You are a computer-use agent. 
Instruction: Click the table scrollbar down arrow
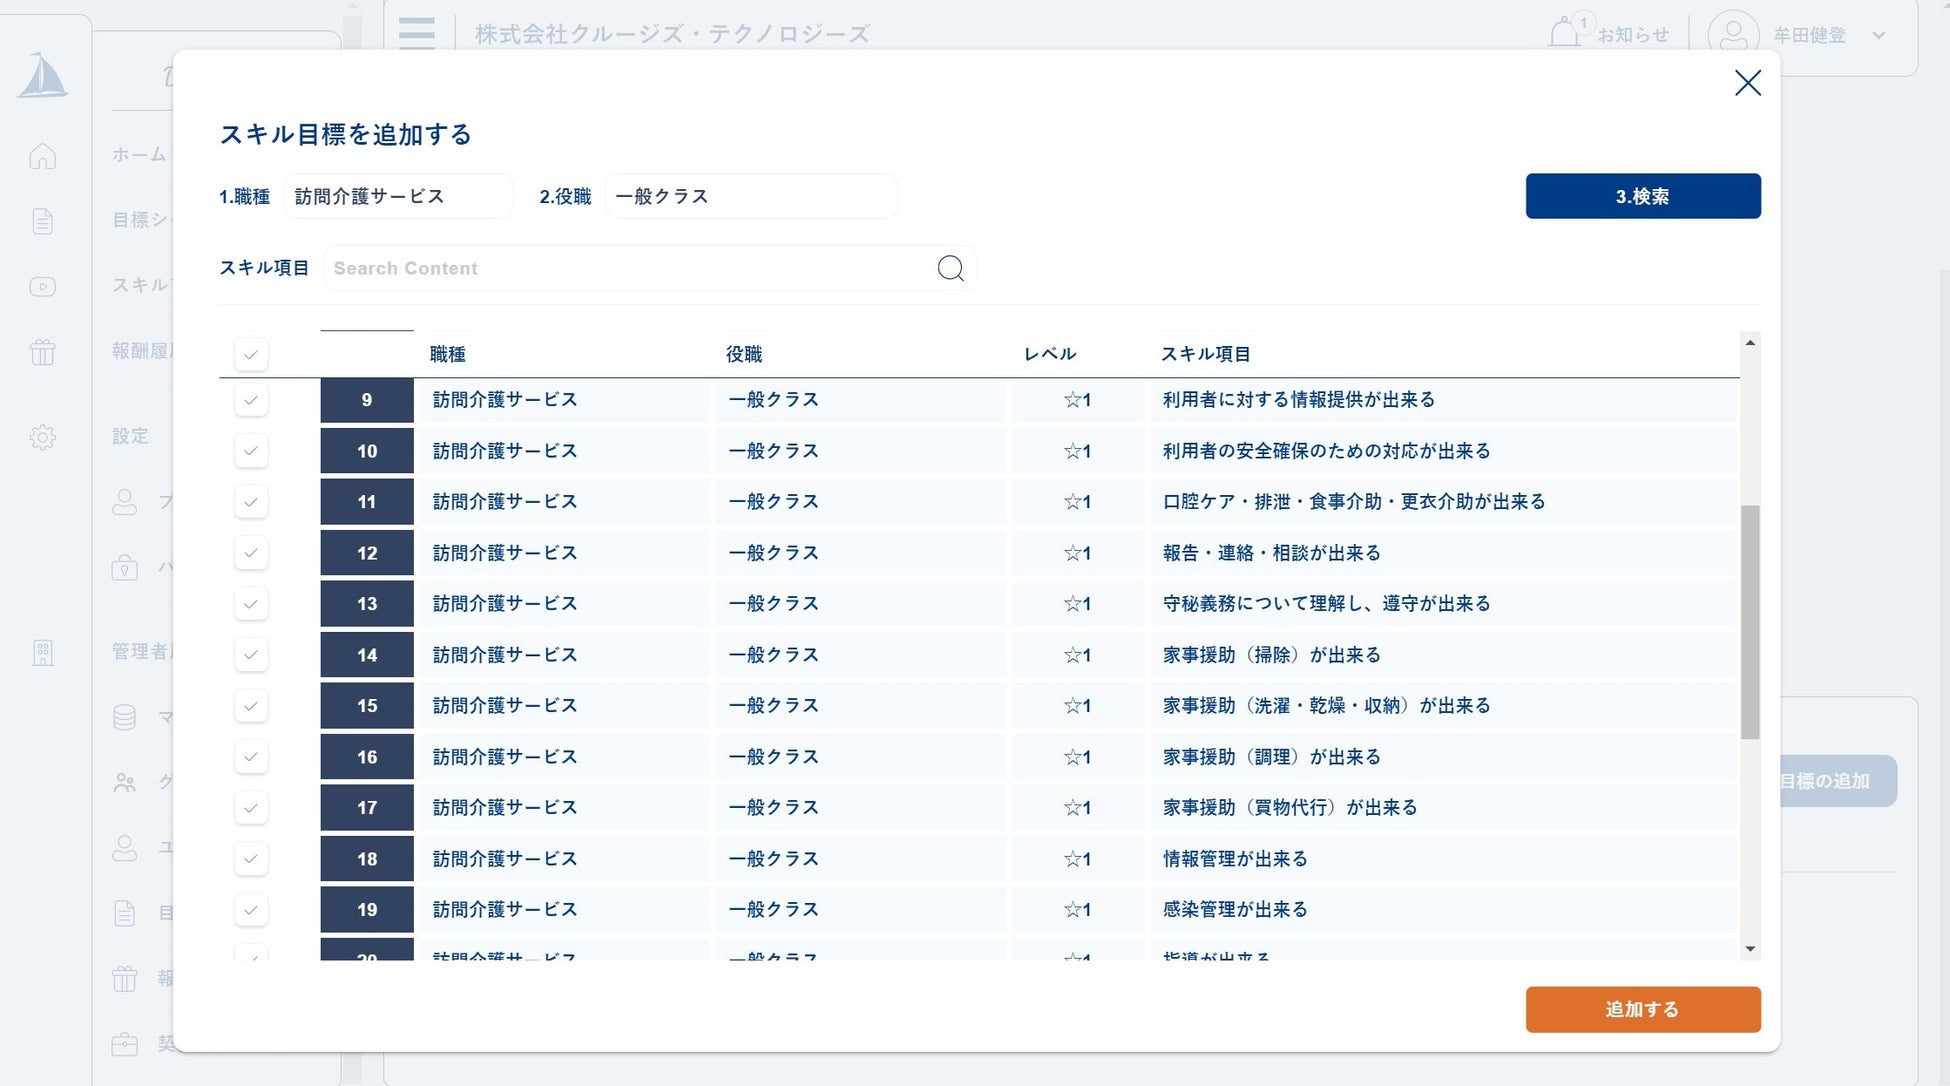[1750, 948]
